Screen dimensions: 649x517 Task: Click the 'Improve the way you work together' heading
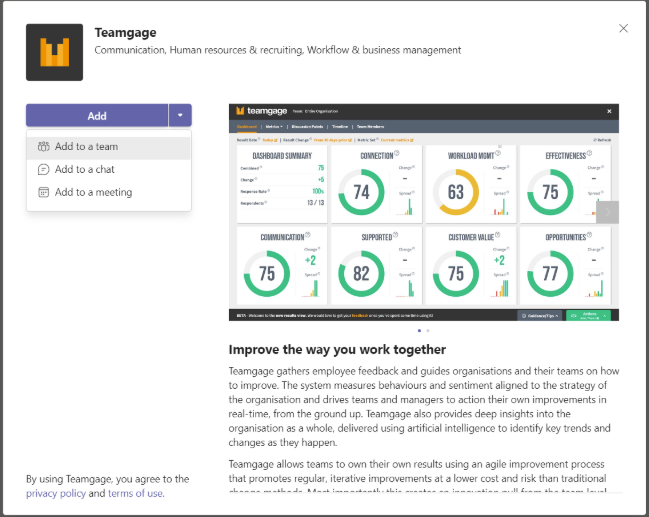tap(337, 350)
